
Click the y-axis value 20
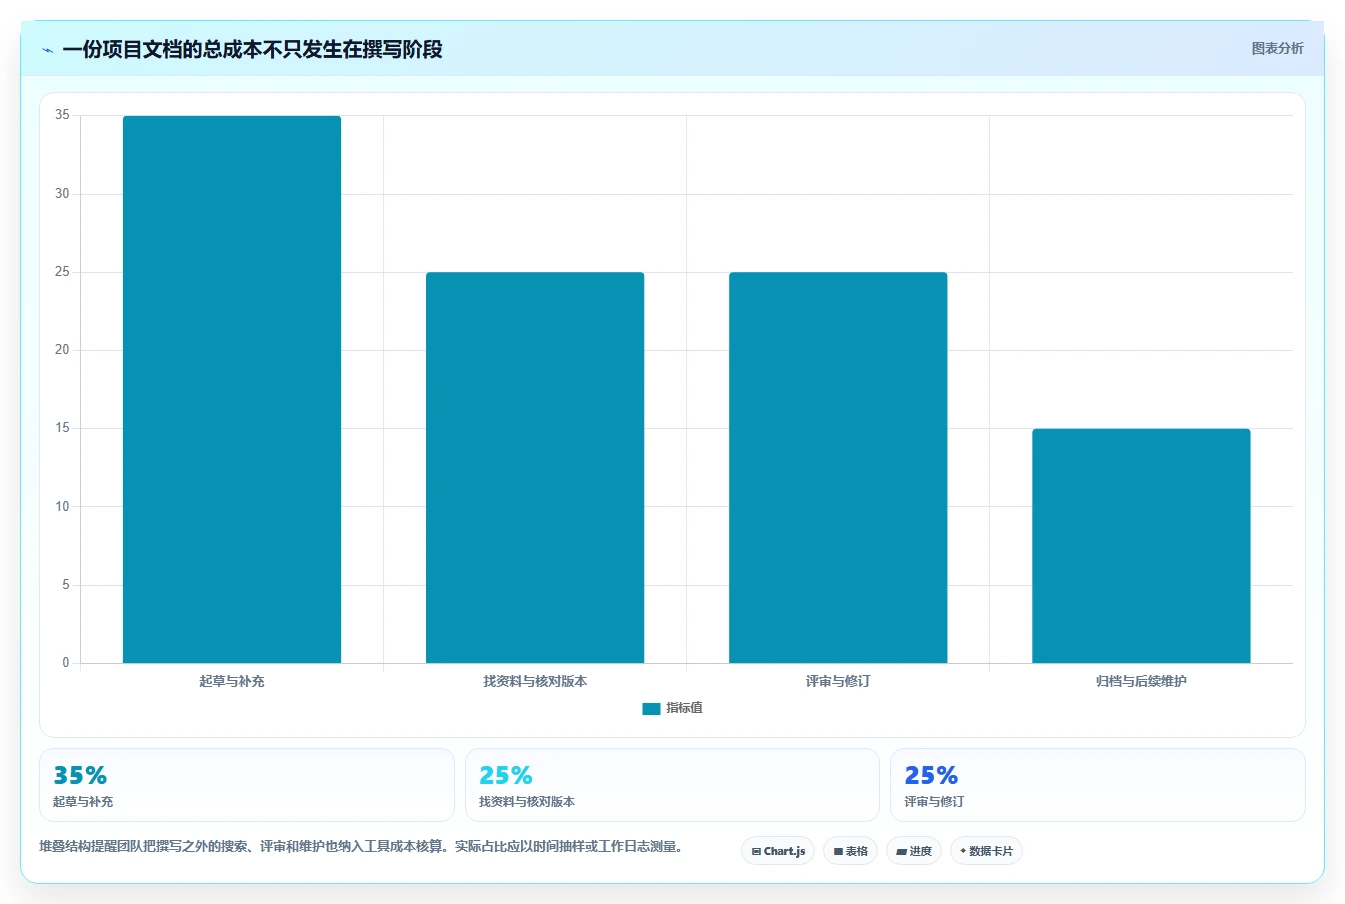[63, 350]
